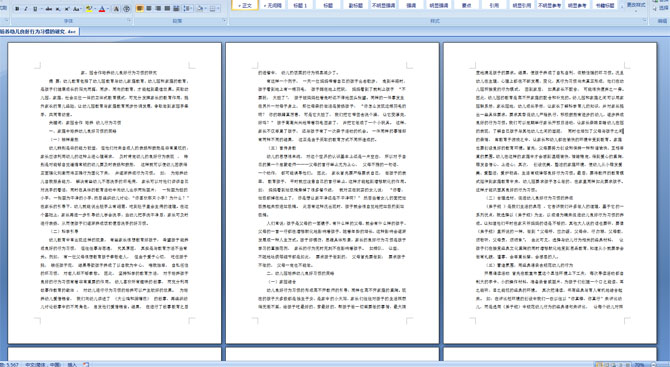Toggle italic formatting
The image size is (670, 367).
pyautogui.click(x=26, y=9)
